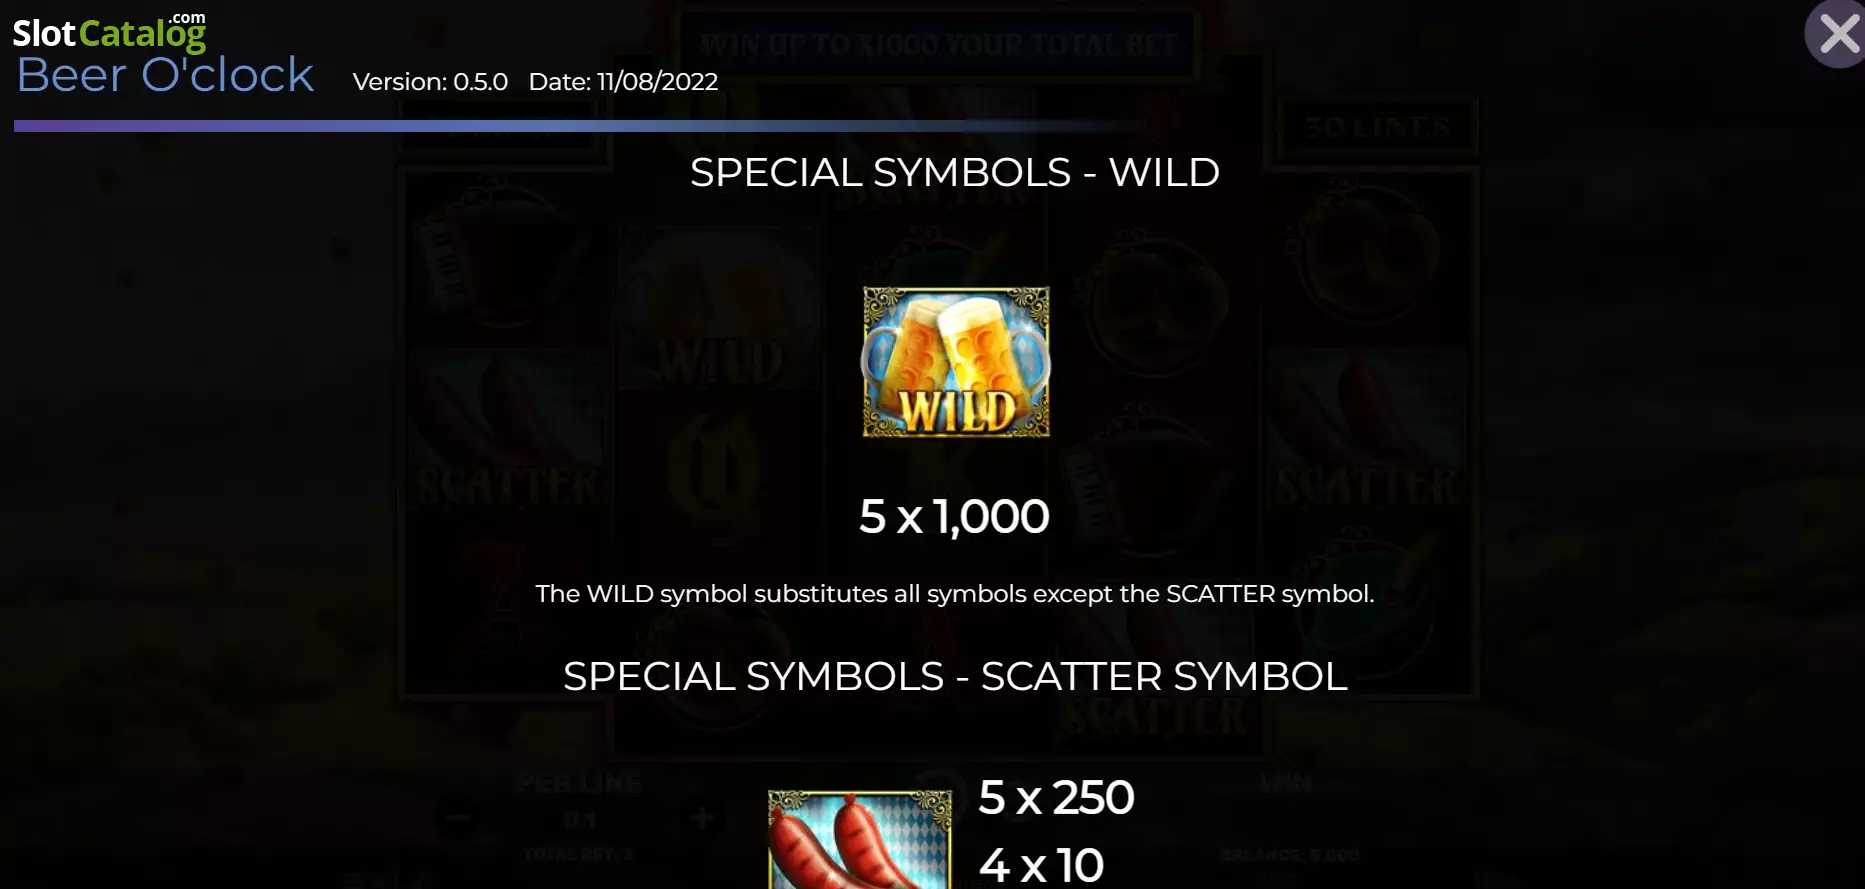The width and height of the screenshot is (1865, 889).
Task: Click the WILD substitutes description text
Action: (955, 594)
